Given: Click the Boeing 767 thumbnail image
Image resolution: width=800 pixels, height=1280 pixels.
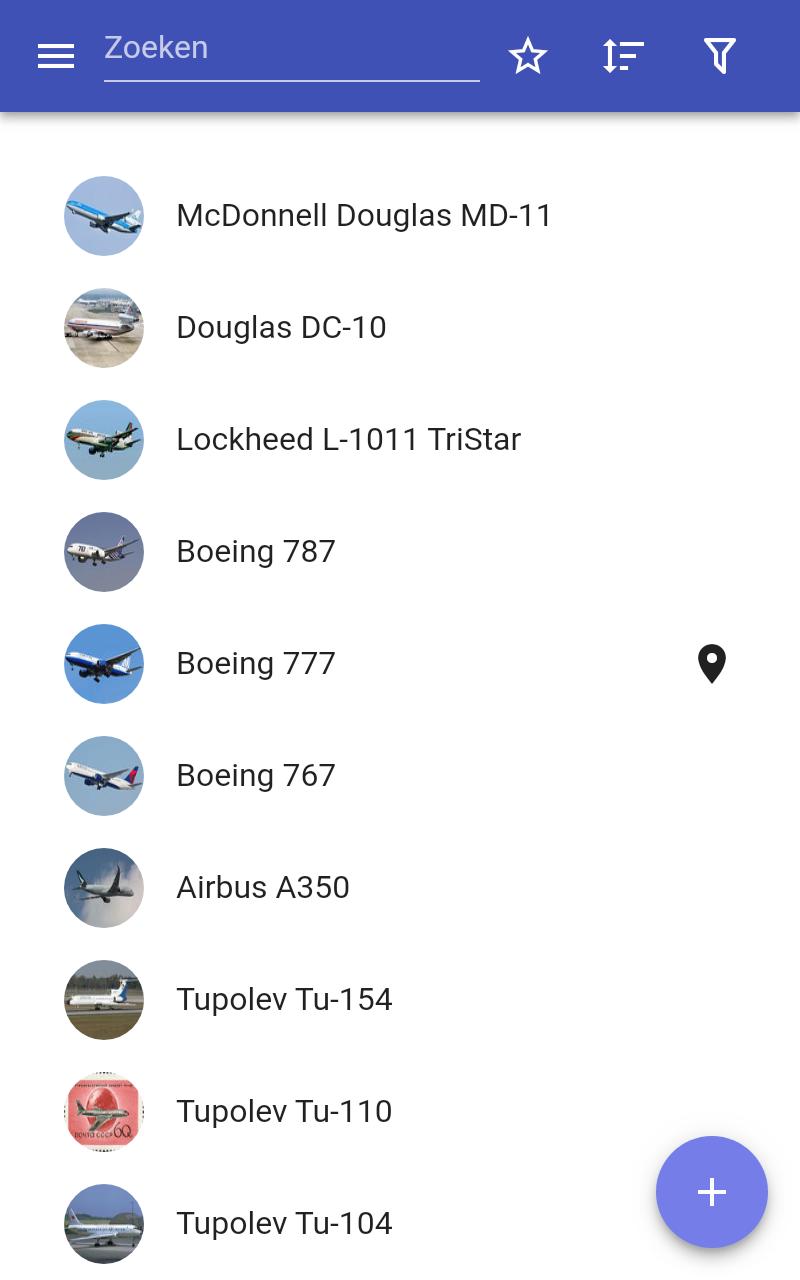Looking at the screenshot, I should (x=104, y=776).
